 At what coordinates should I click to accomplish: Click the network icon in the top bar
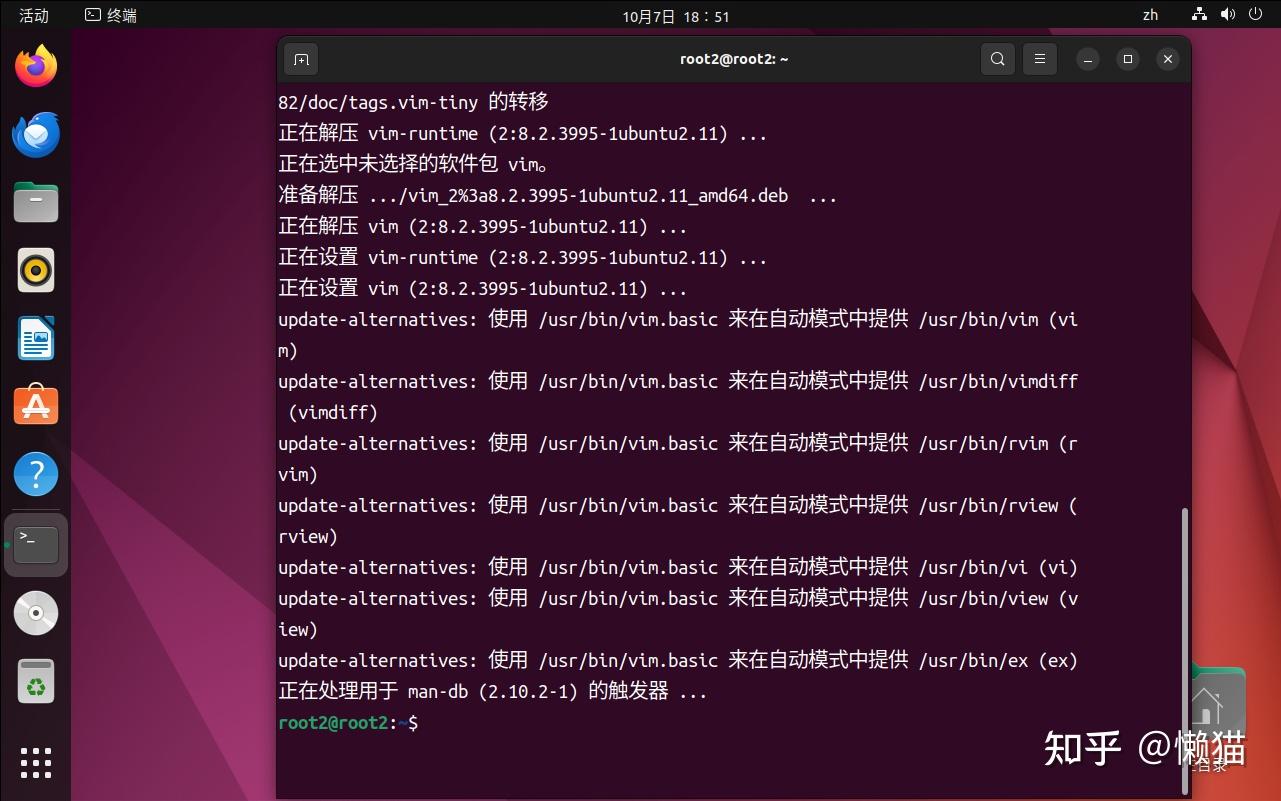1198,15
